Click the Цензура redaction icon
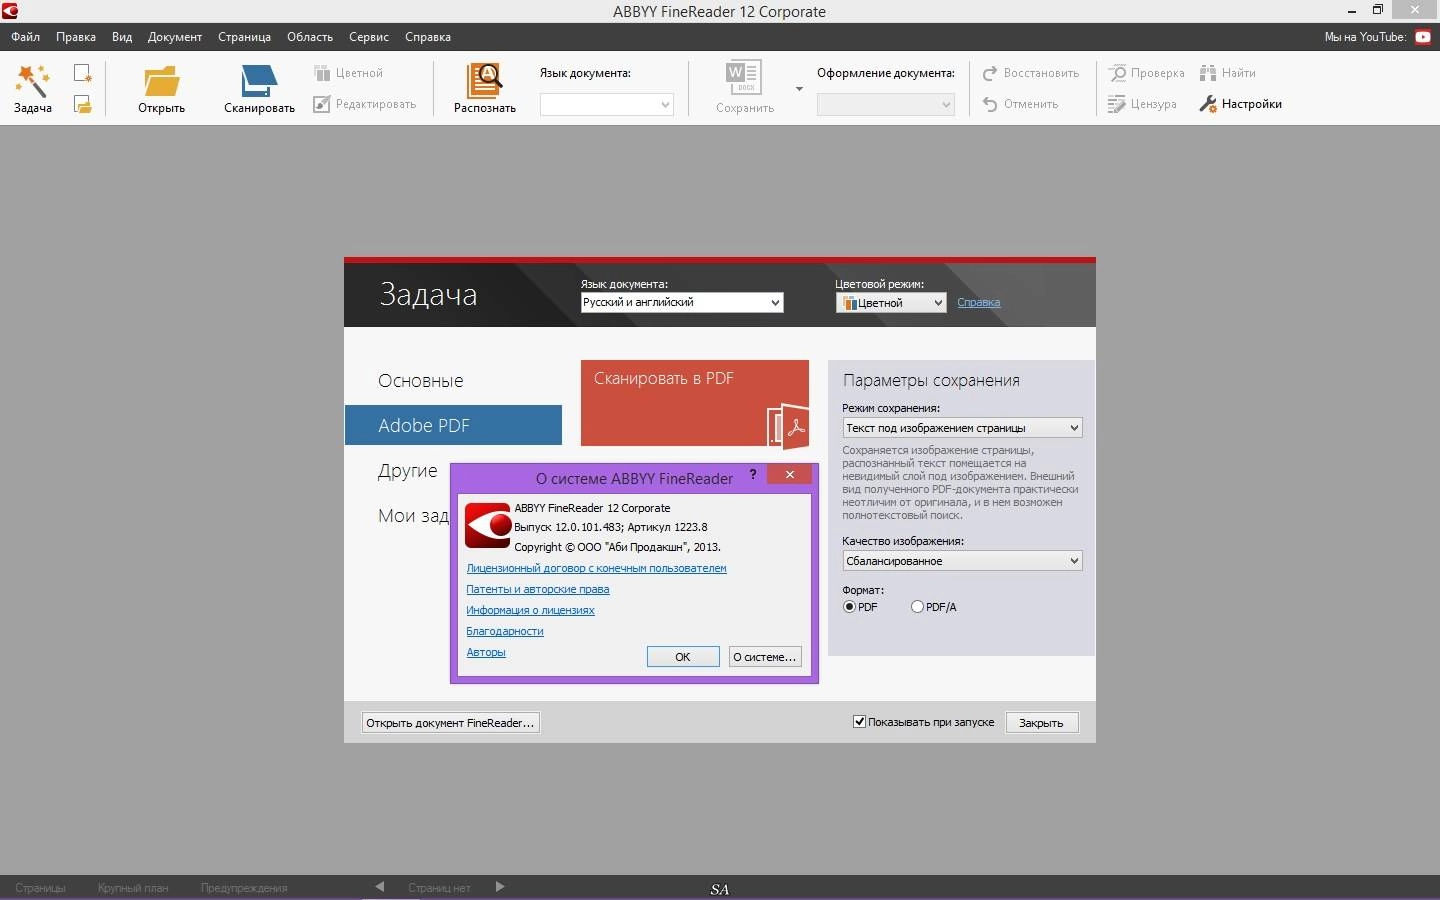 1117,104
